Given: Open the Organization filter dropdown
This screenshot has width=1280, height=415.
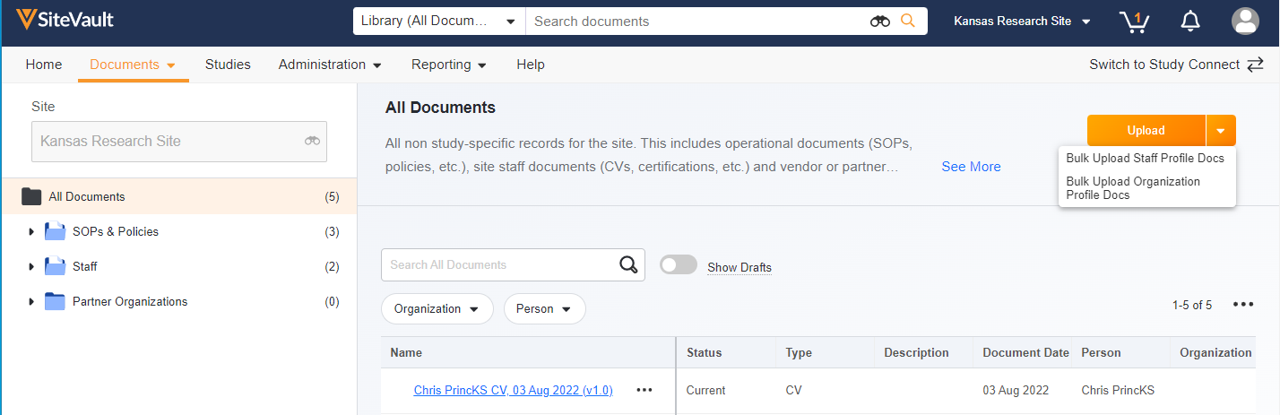Looking at the screenshot, I should tap(437, 309).
